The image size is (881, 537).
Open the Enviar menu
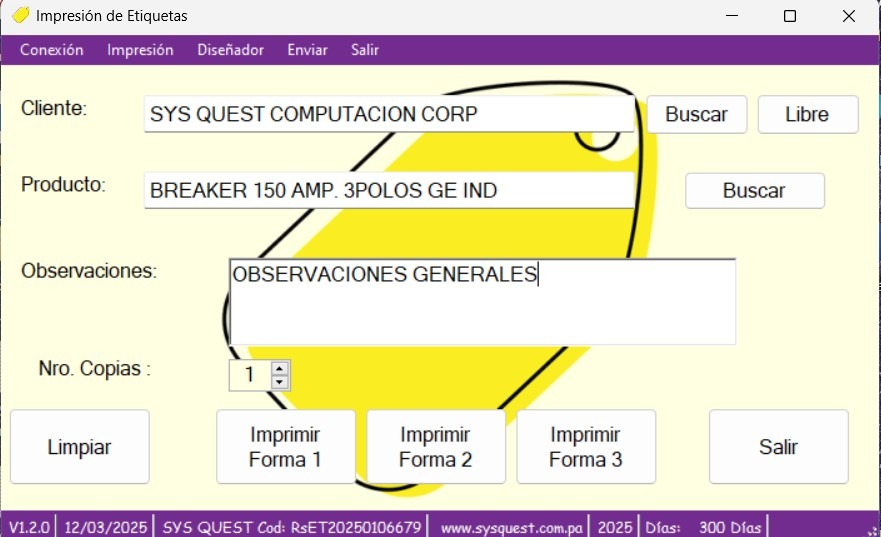(x=307, y=50)
